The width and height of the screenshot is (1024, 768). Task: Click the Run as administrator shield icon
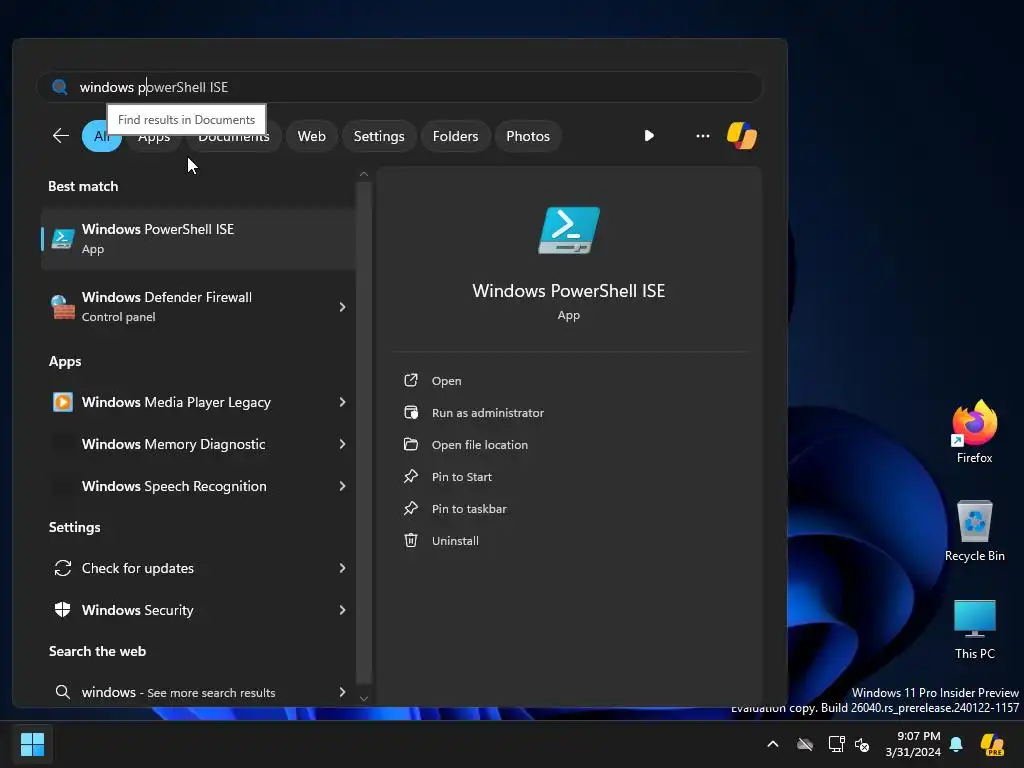[x=411, y=412]
